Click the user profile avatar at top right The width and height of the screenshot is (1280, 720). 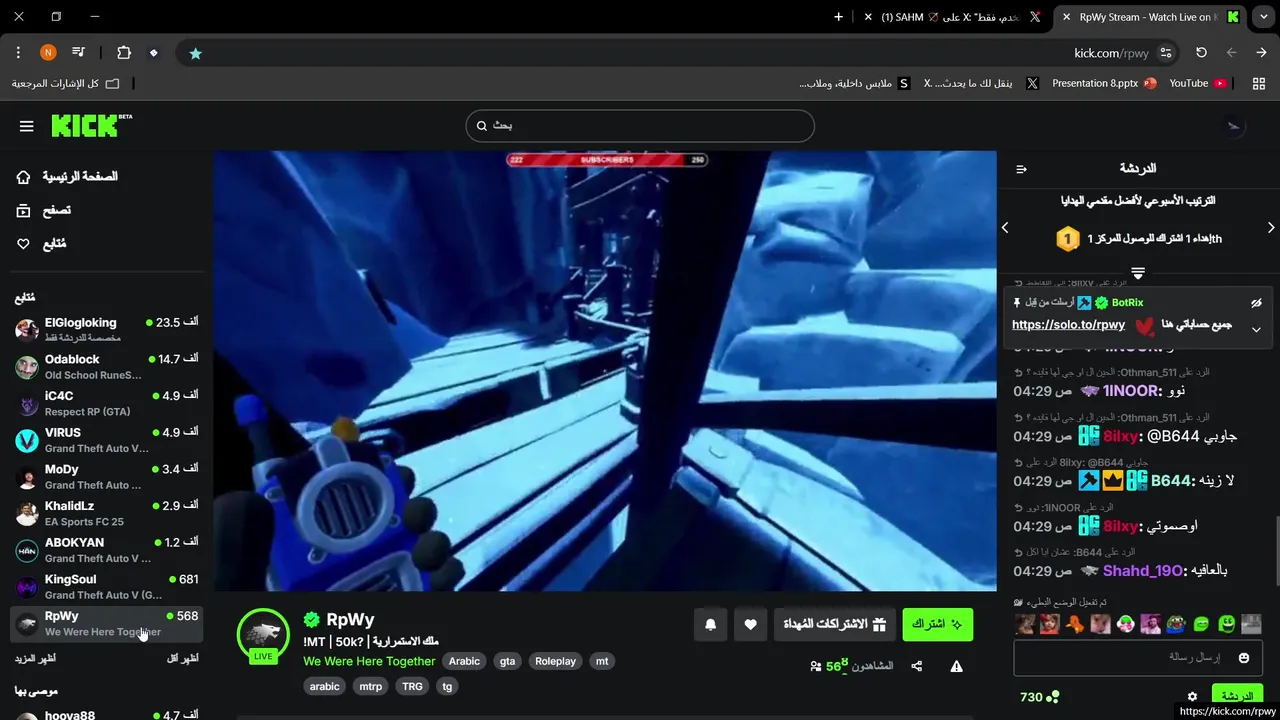1235,126
